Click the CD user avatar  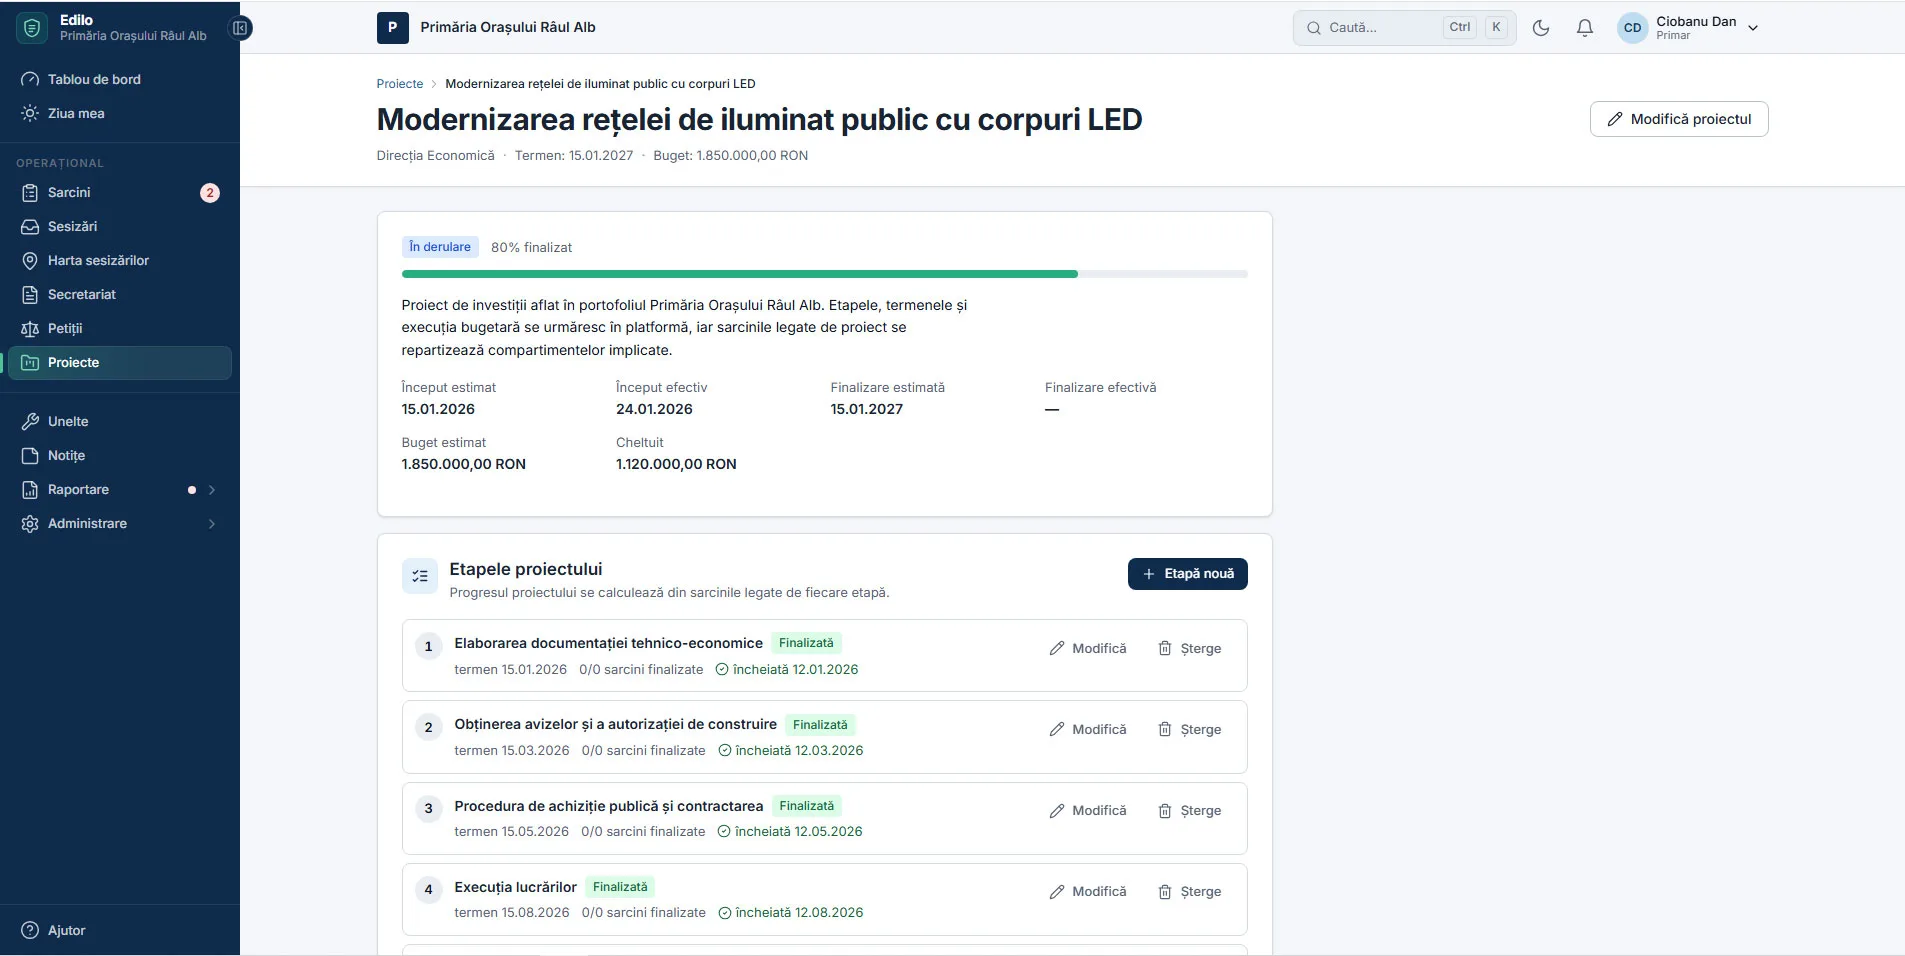[x=1633, y=28]
